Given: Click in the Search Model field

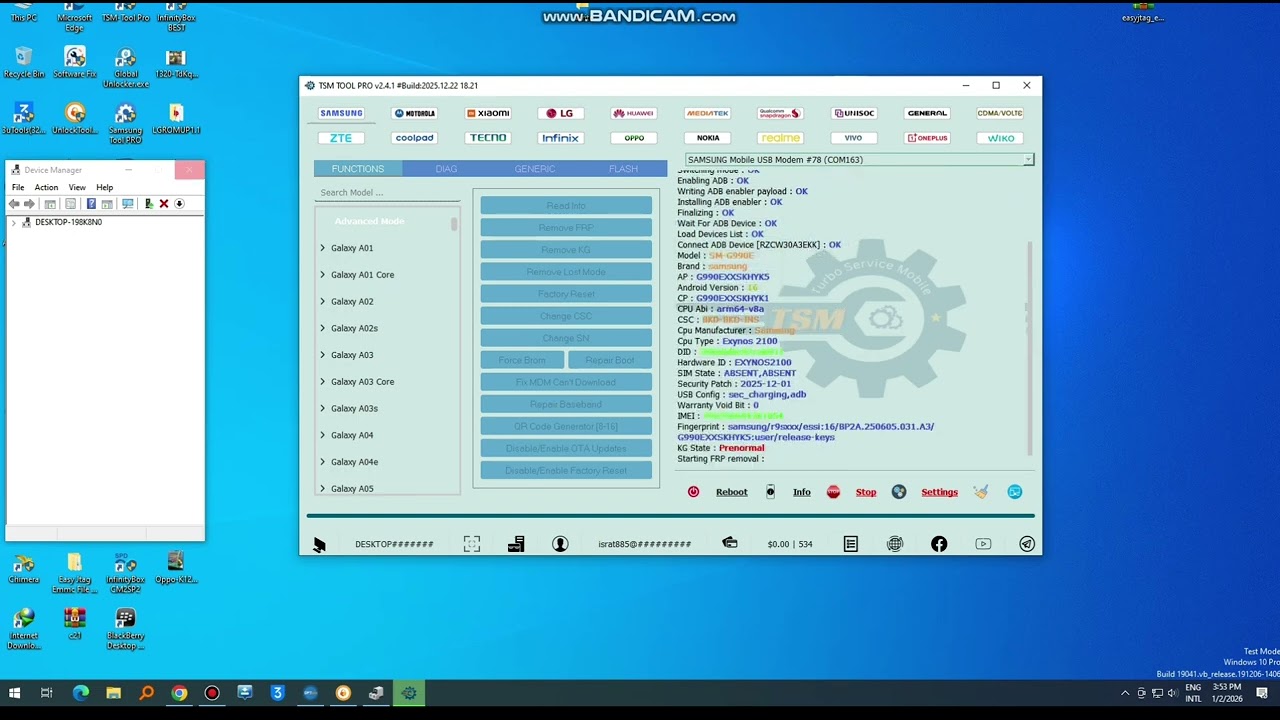Looking at the screenshot, I should click(386, 193).
